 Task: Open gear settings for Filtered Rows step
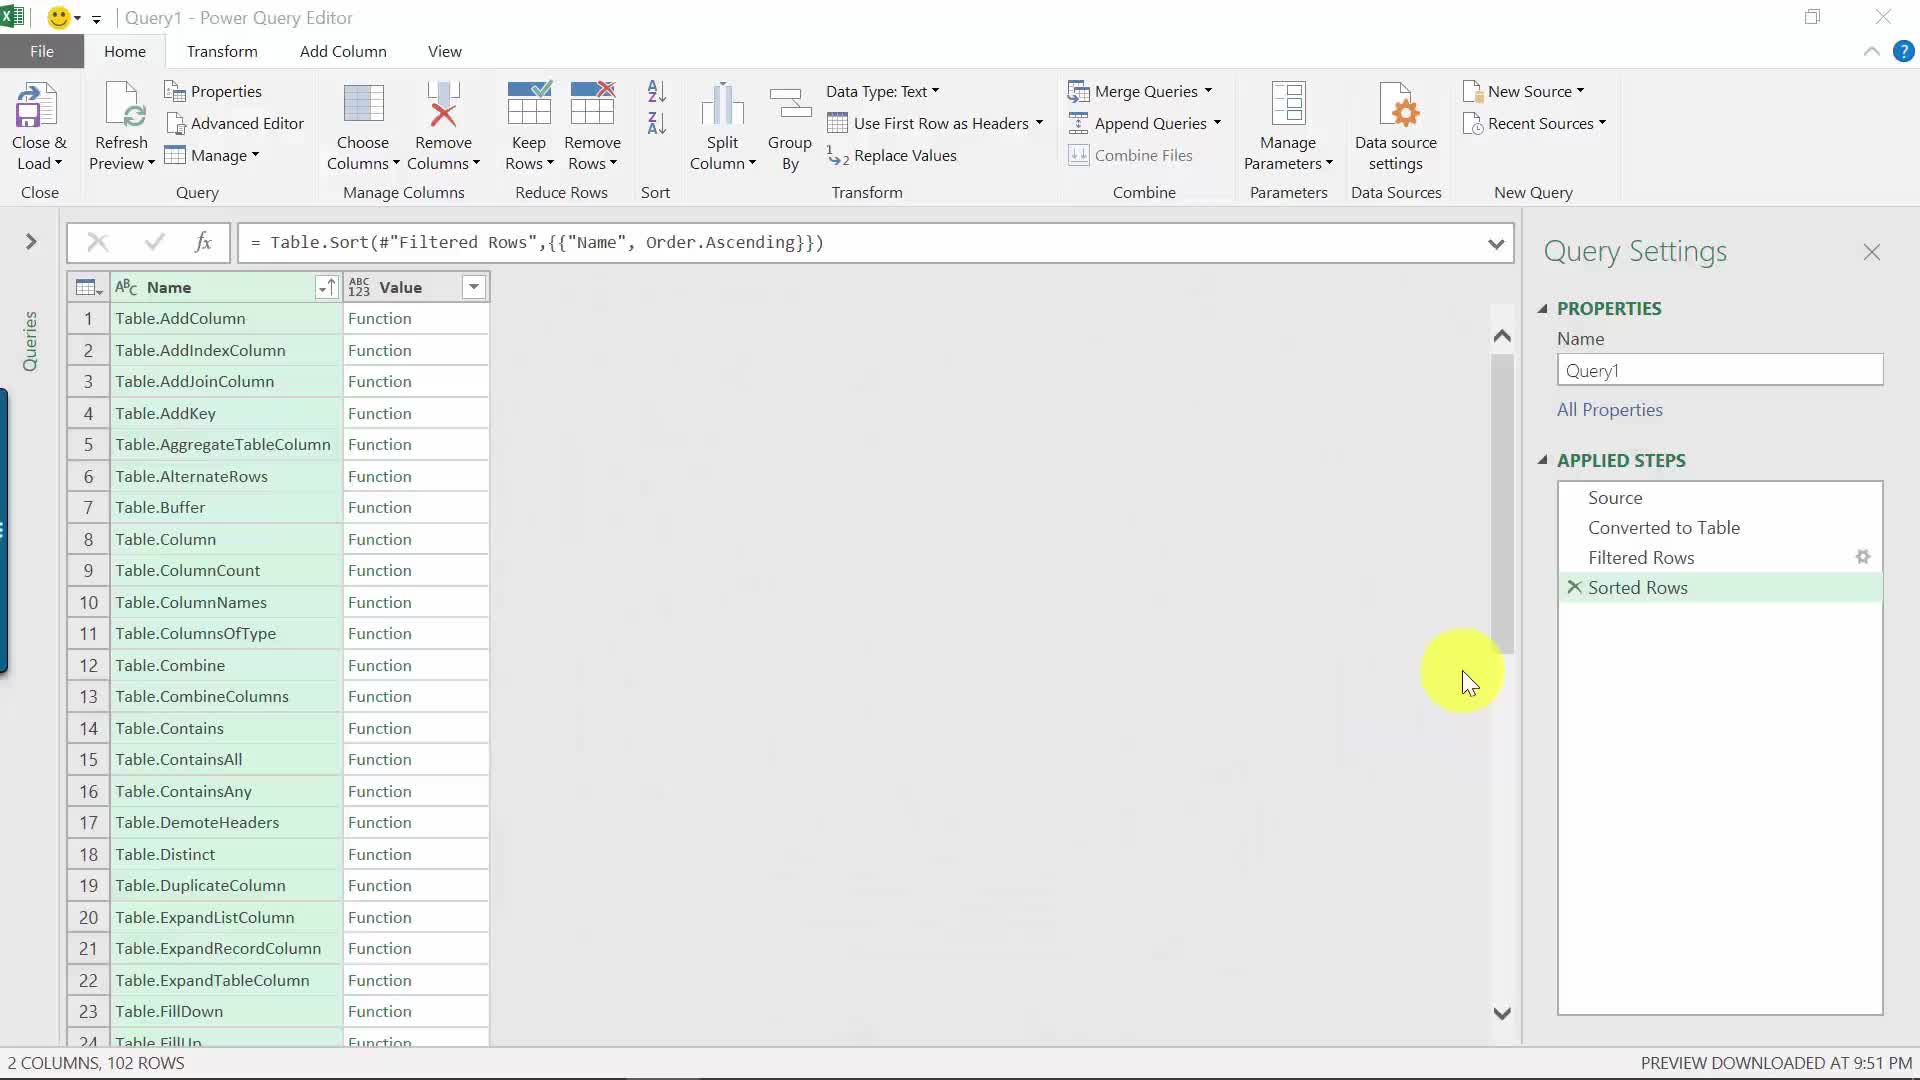1862,557
